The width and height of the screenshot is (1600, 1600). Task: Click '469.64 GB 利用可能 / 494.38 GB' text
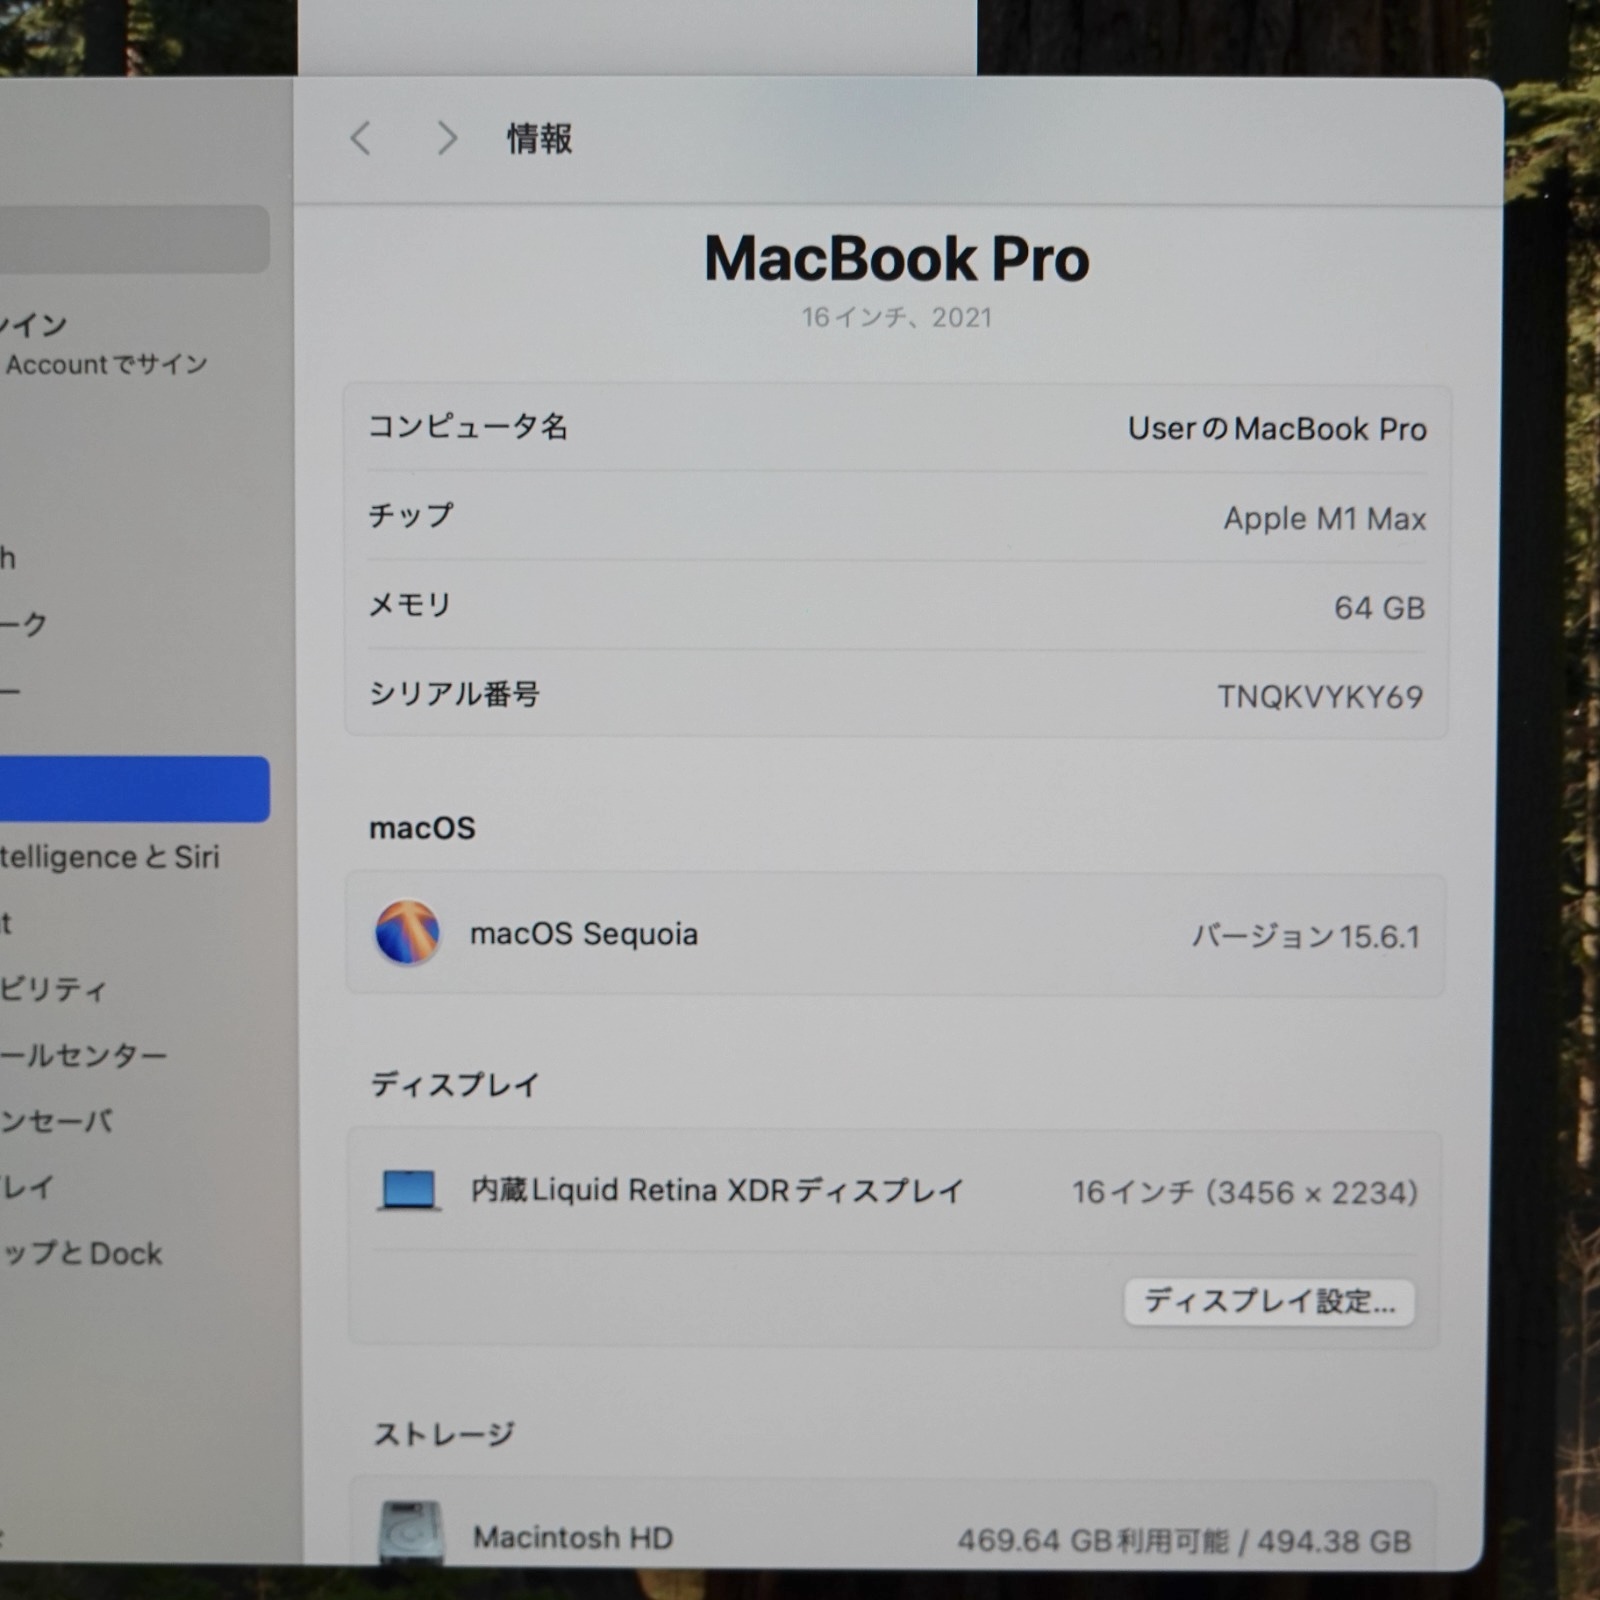1184,1541
